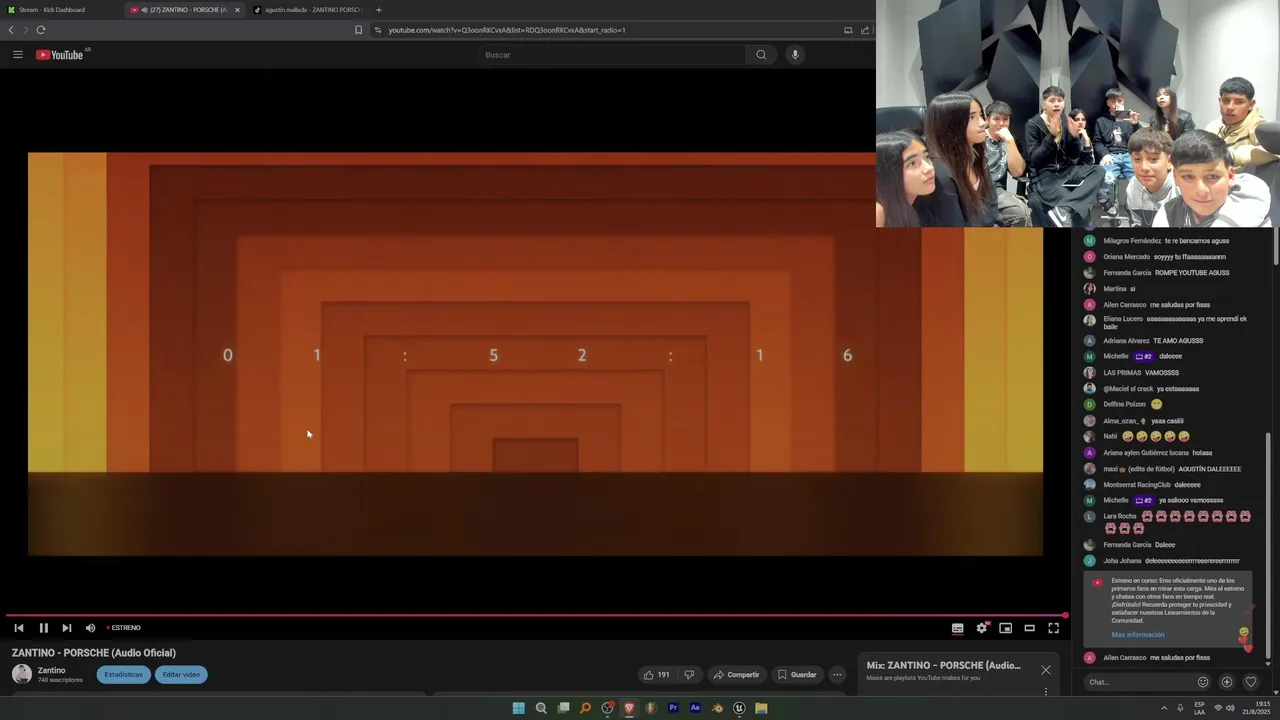This screenshot has width=1280, height=720.
Task: Go back in the browser
Action: [x=11, y=30]
